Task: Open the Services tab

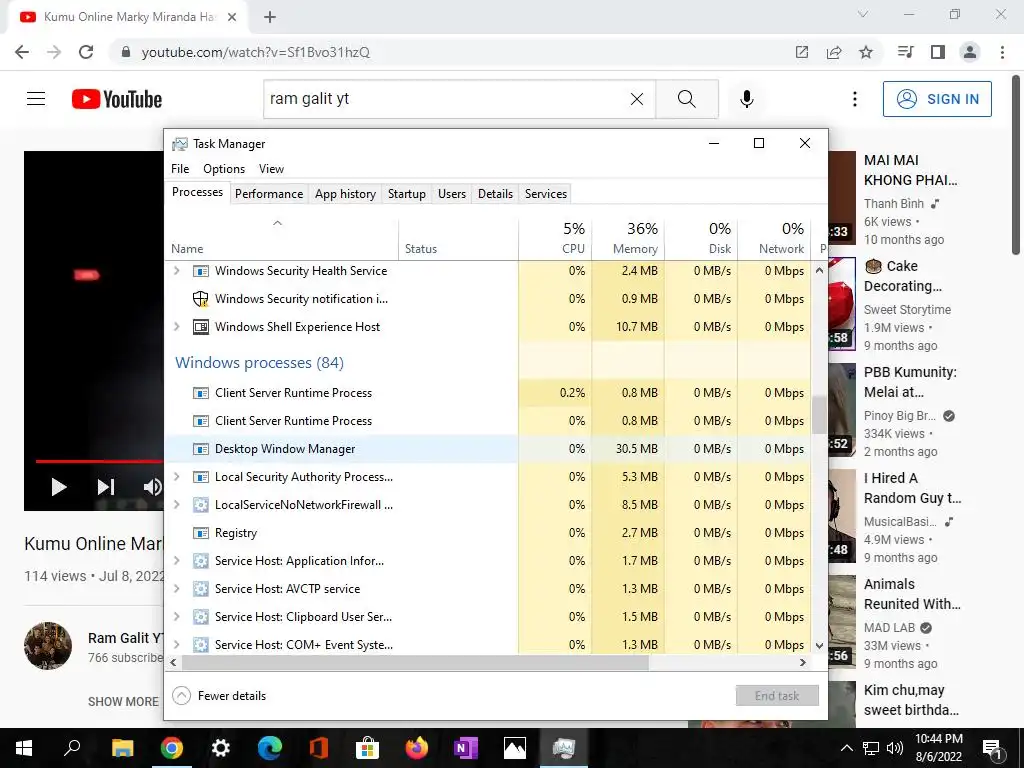Action: 545,194
